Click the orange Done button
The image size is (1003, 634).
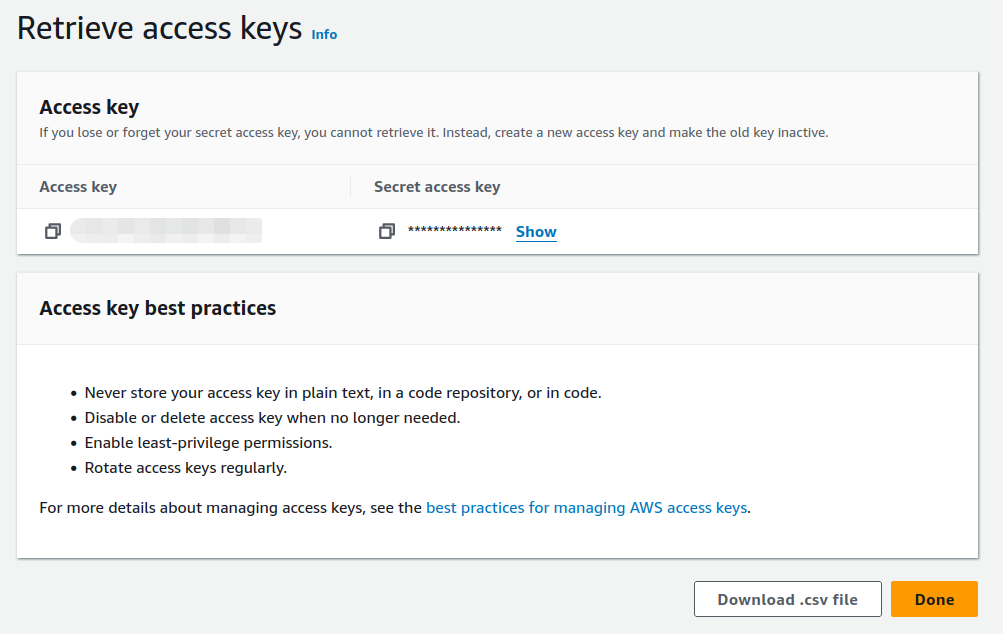(934, 599)
